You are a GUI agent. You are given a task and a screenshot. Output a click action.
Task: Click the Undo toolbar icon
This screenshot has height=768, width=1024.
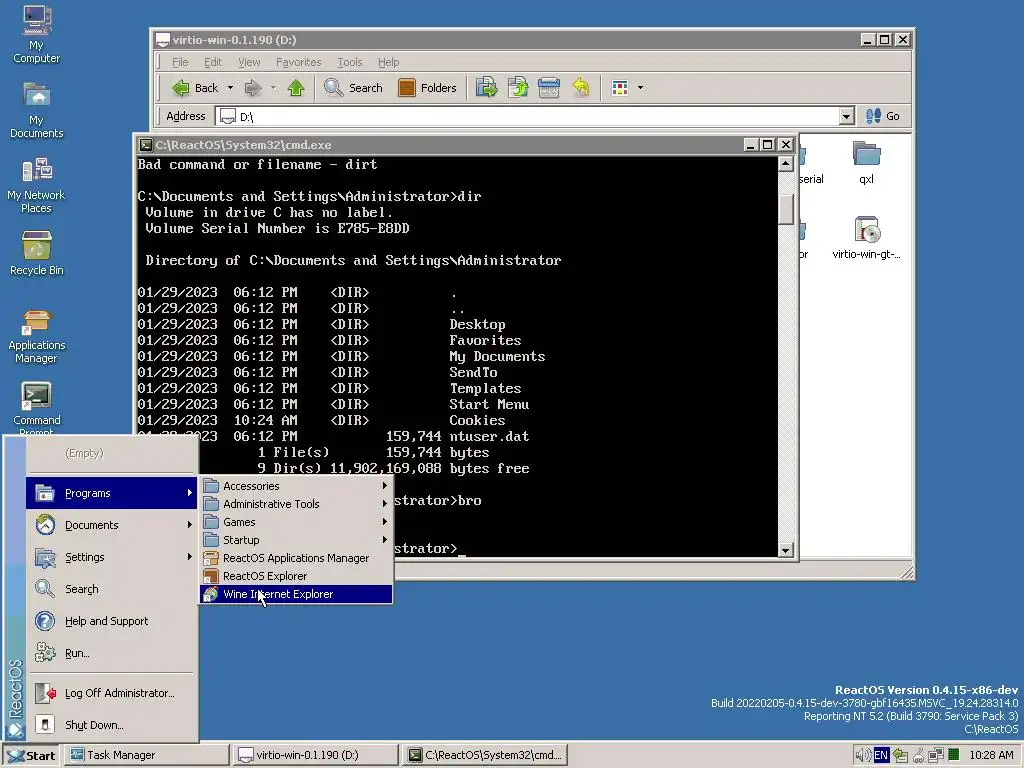coord(581,88)
